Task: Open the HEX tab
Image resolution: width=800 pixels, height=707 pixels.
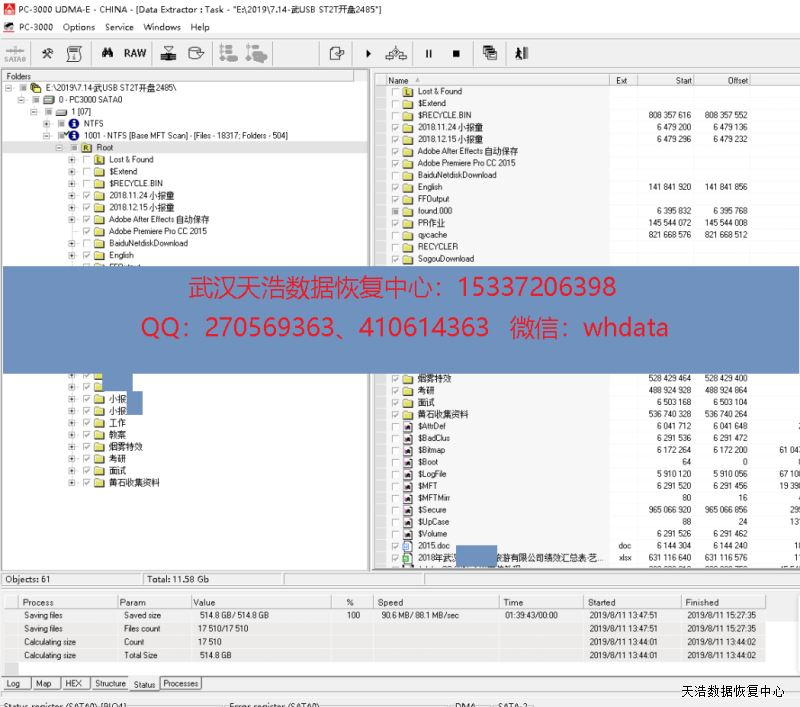Action: click(x=73, y=684)
